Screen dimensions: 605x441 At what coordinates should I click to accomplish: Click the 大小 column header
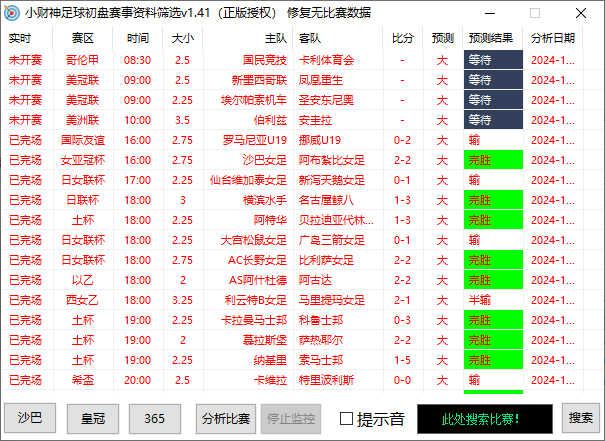point(182,38)
